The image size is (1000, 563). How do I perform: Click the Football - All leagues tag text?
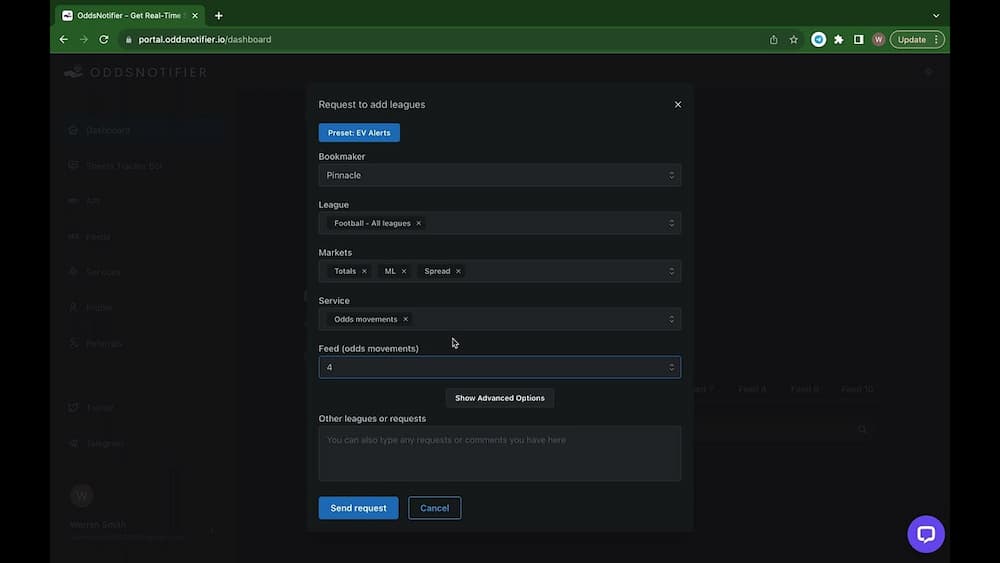[372, 223]
